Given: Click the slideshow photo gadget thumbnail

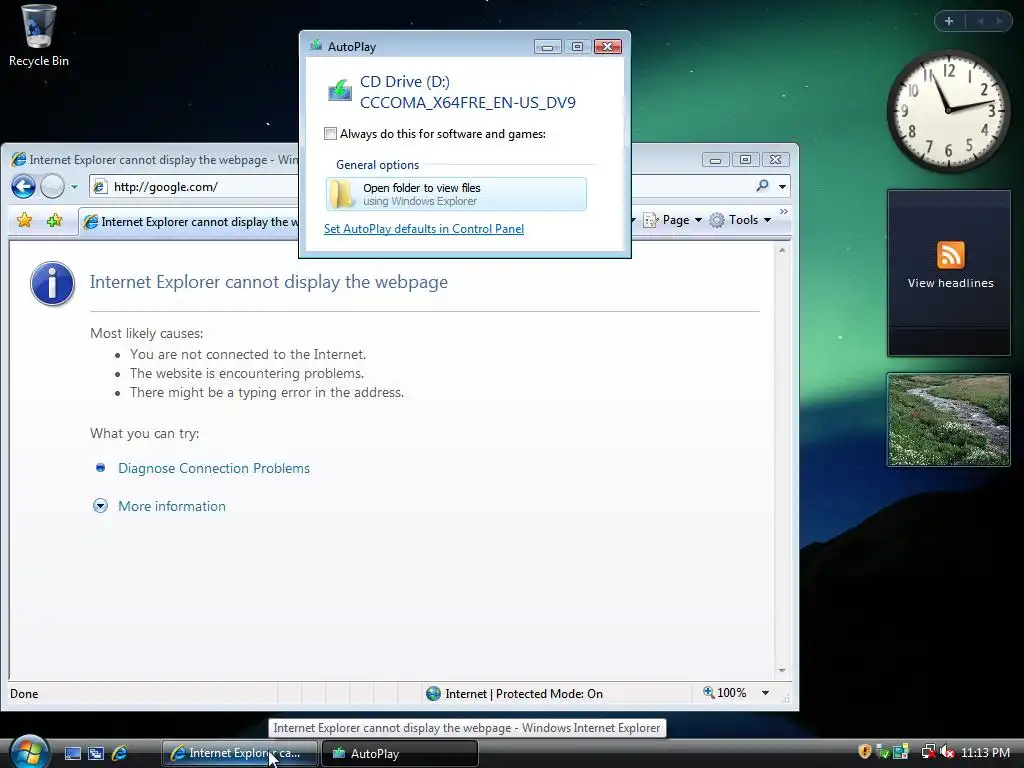Looking at the screenshot, I should 948,420.
